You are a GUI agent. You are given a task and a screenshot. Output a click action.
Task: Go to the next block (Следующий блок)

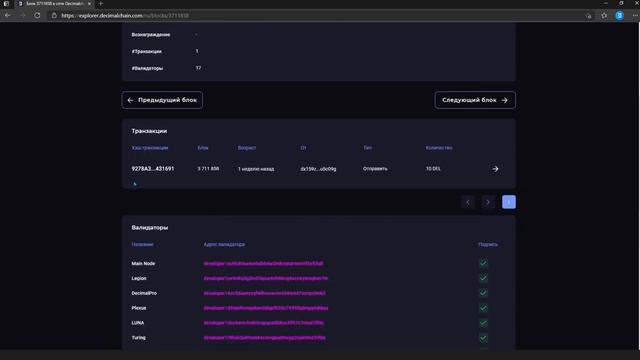tap(475, 100)
